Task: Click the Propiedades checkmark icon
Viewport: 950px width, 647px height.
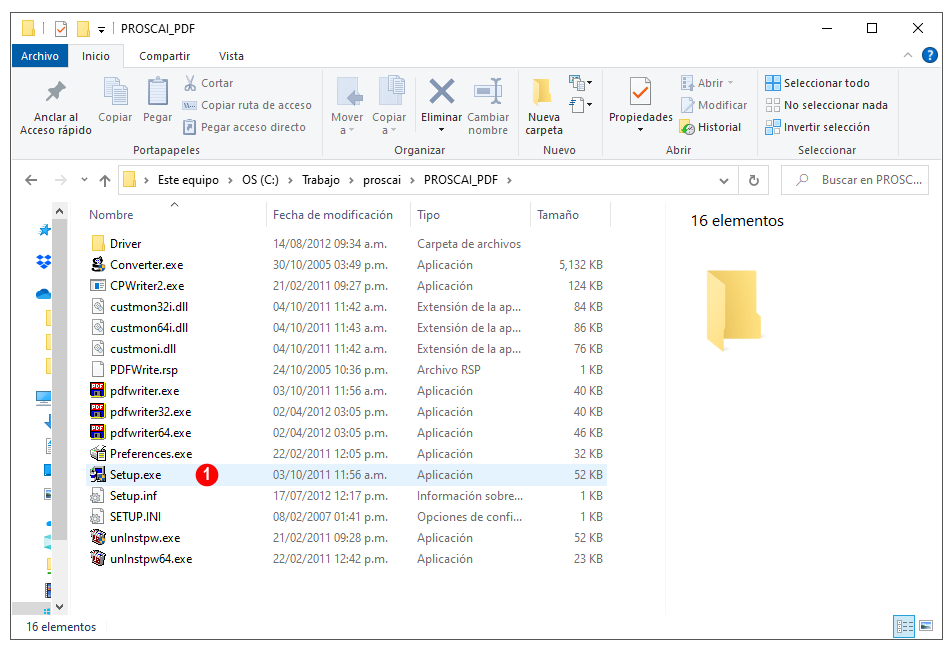Action: coord(640,91)
